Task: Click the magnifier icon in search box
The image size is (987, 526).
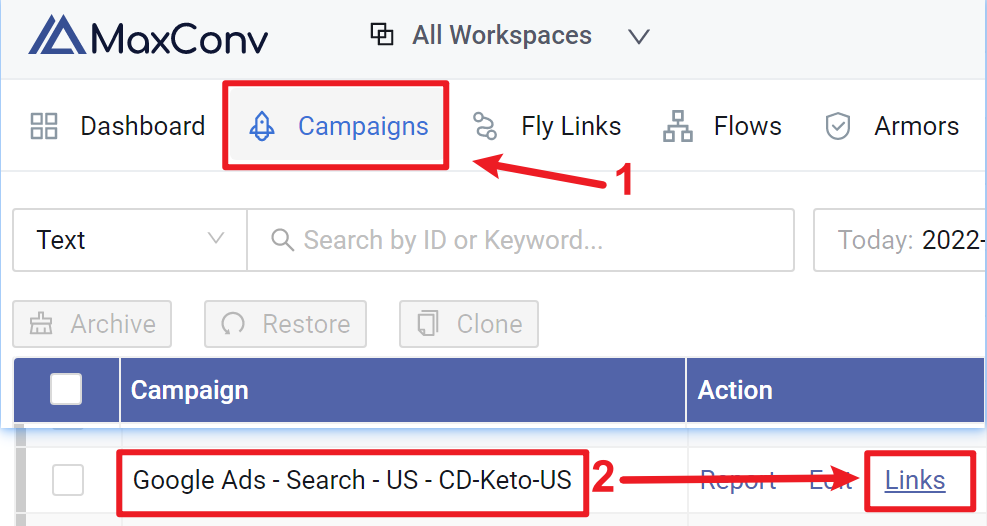Action: click(282, 240)
